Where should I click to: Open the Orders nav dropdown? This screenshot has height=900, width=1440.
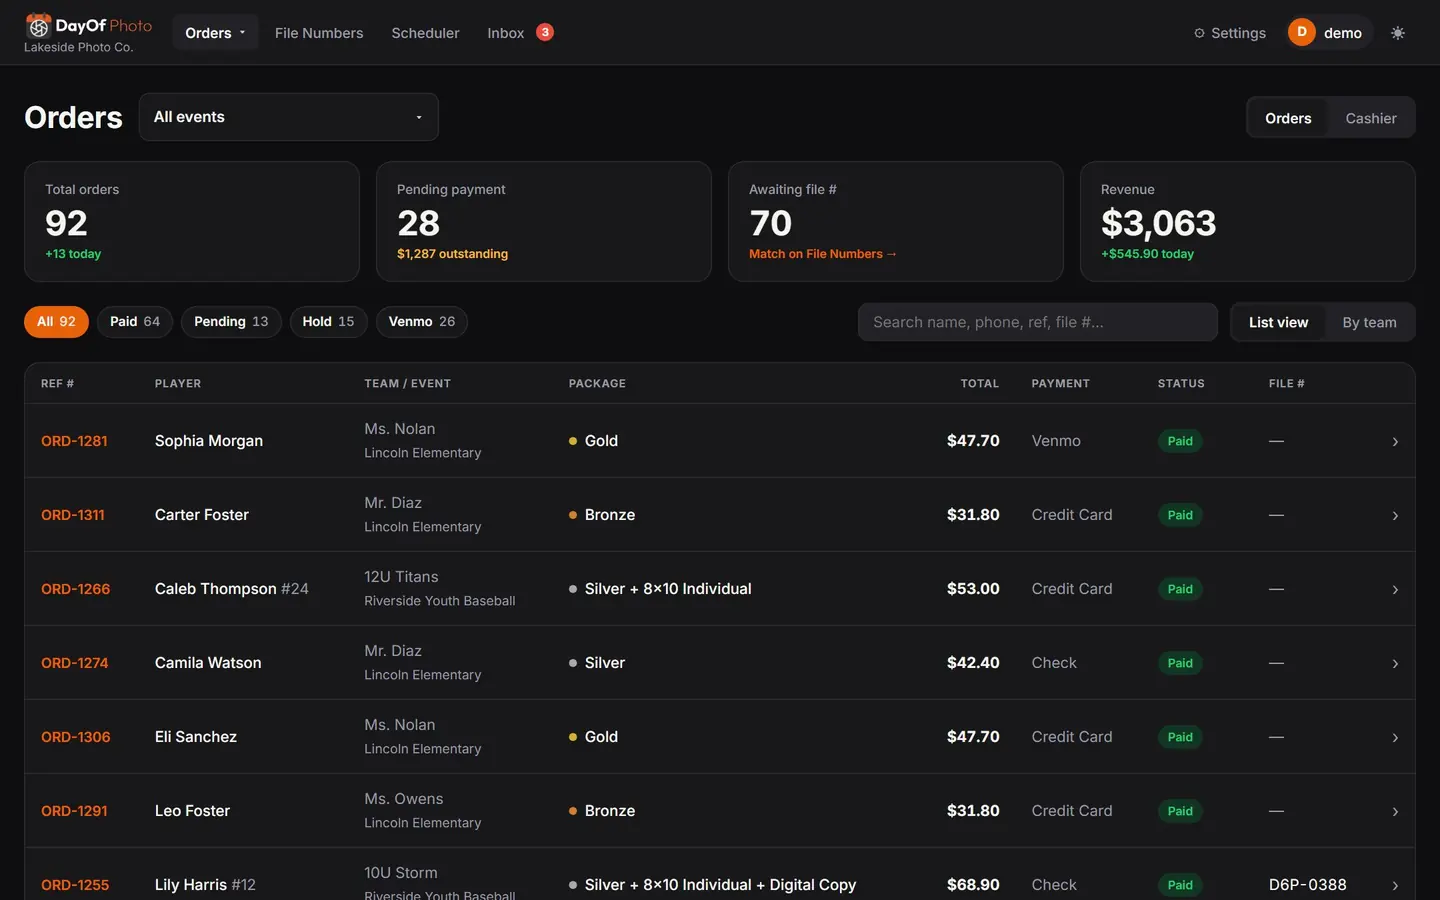point(215,33)
